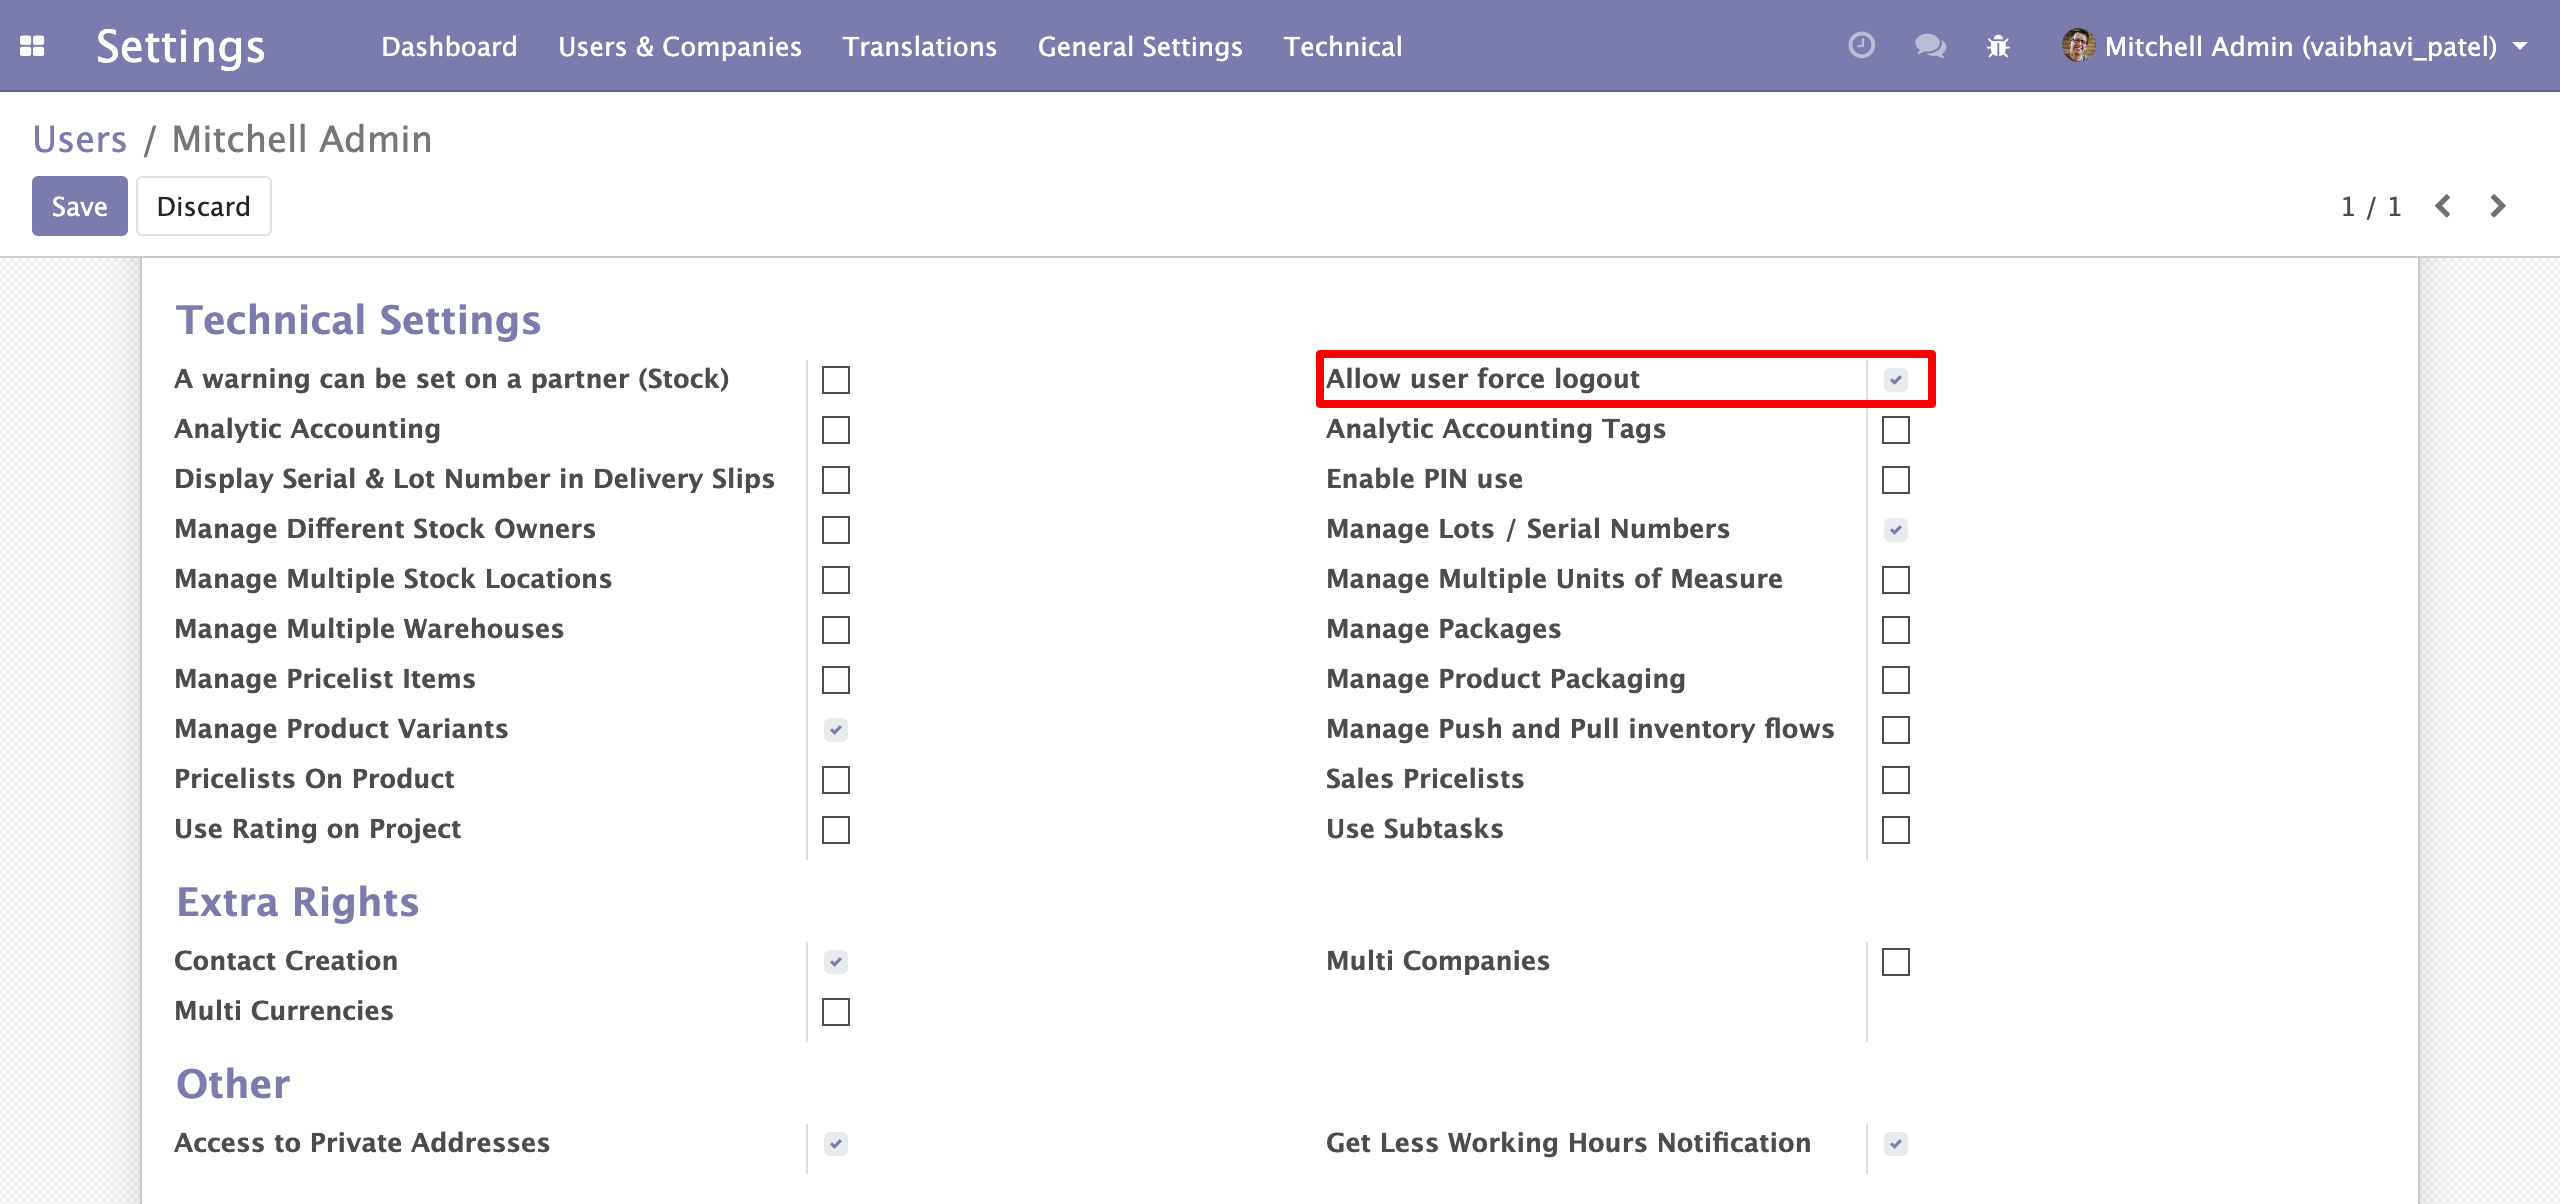Enable Sales Pricelists checkbox
Image resolution: width=2560 pixels, height=1204 pixels.
1896,780
